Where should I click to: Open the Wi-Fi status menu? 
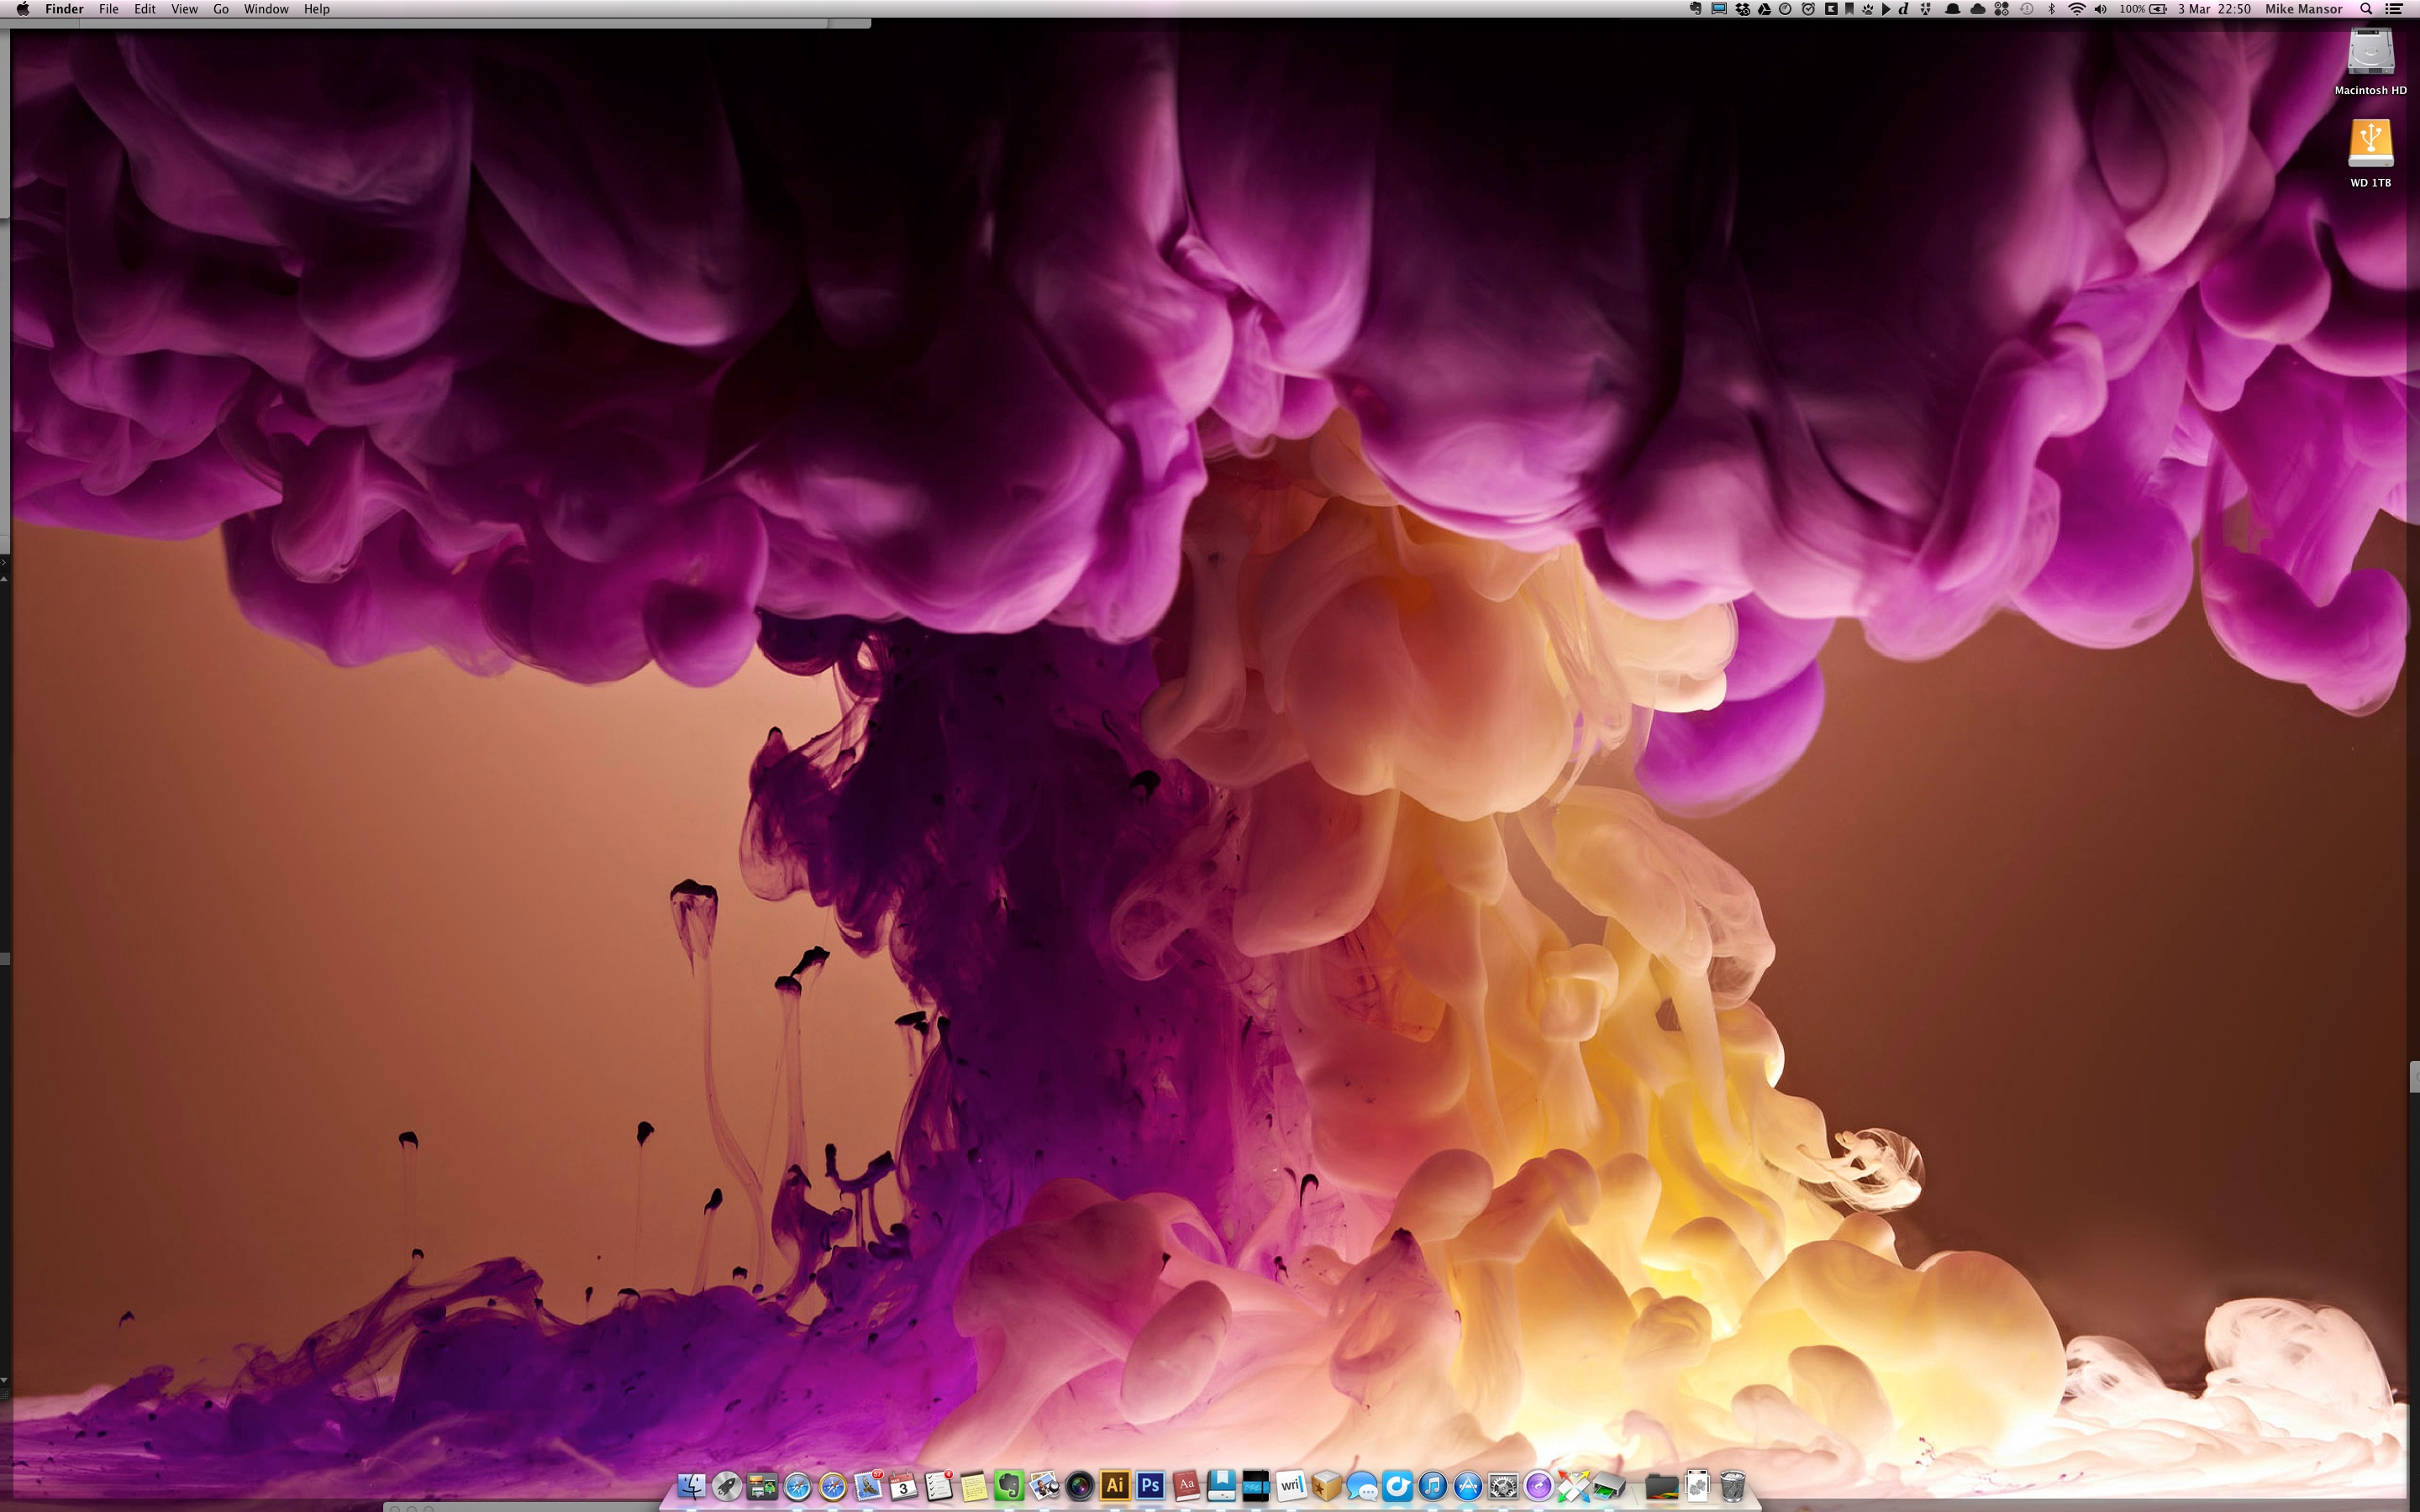(x=2076, y=9)
